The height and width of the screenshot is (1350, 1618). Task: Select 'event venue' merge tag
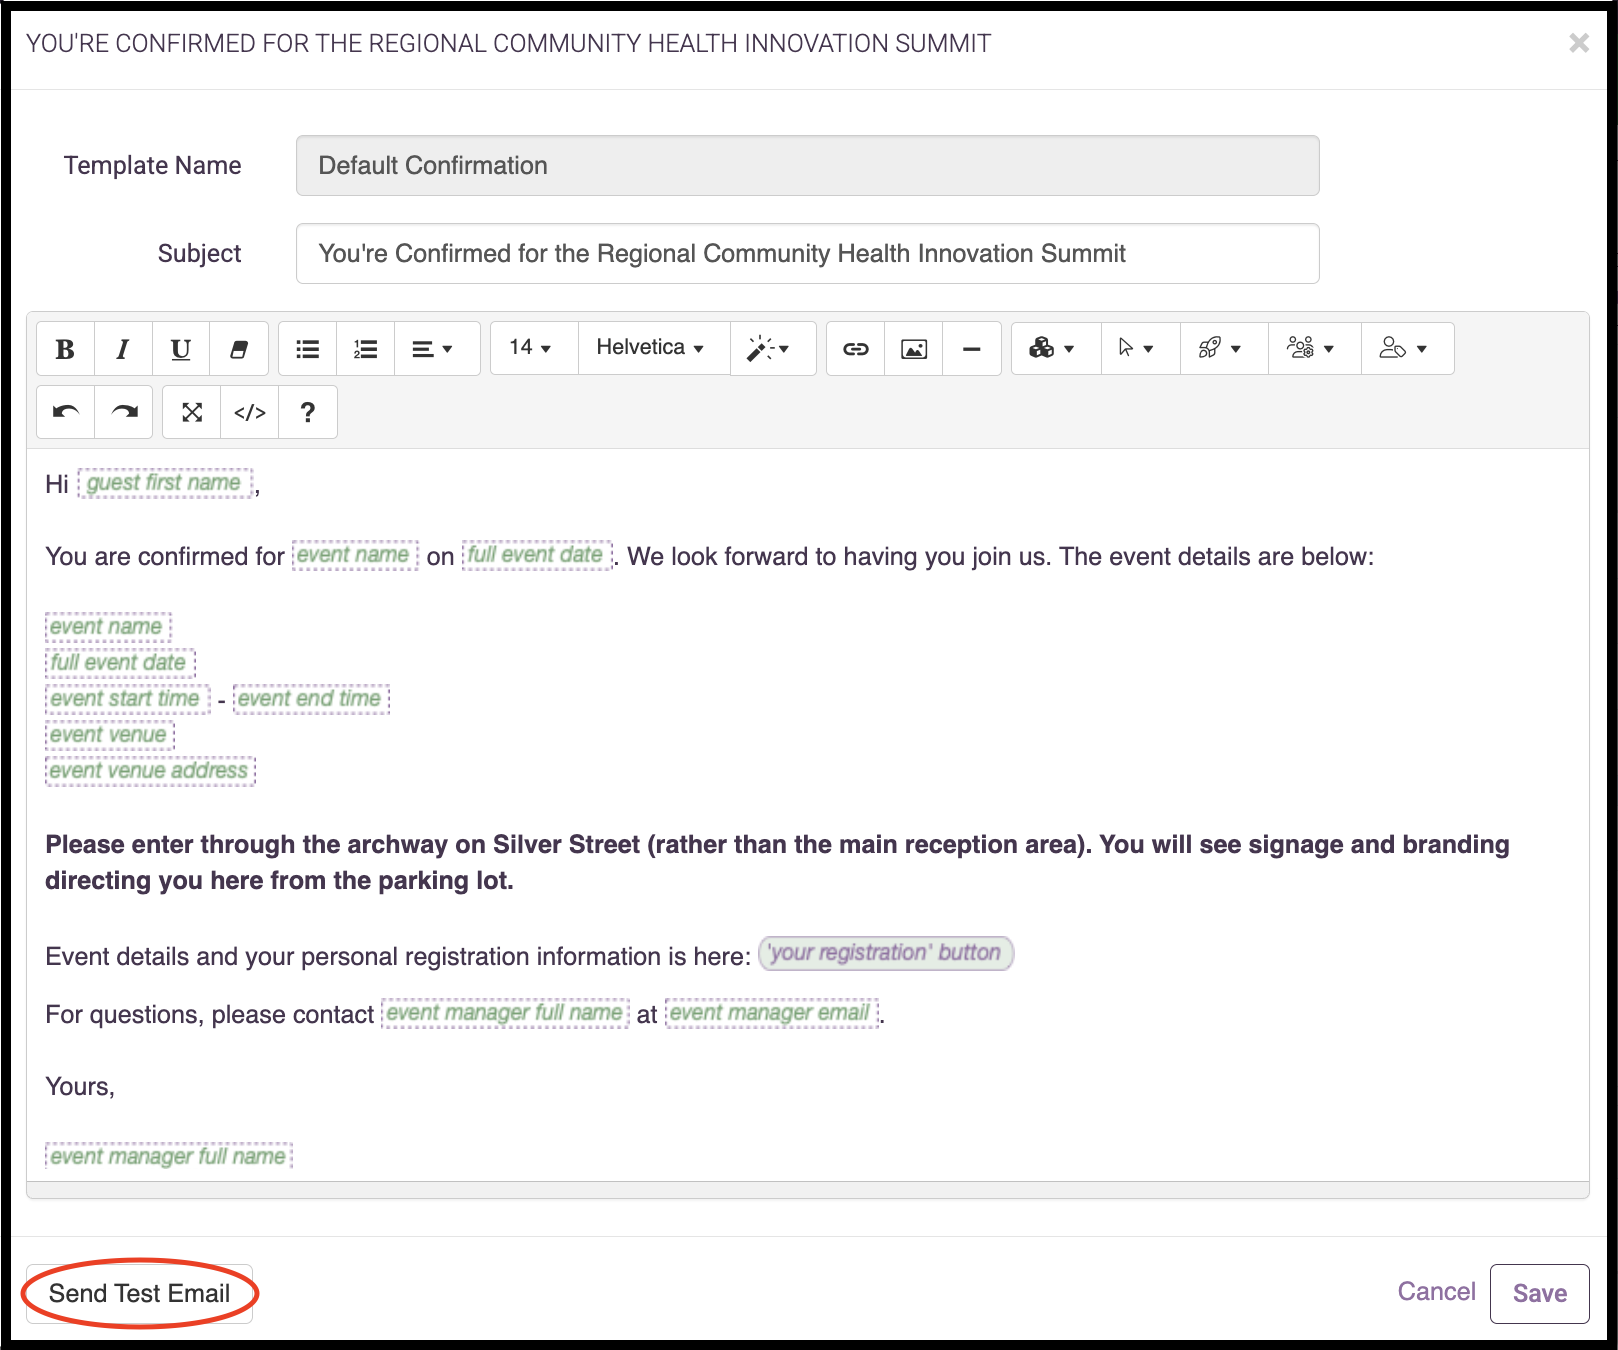tap(109, 735)
